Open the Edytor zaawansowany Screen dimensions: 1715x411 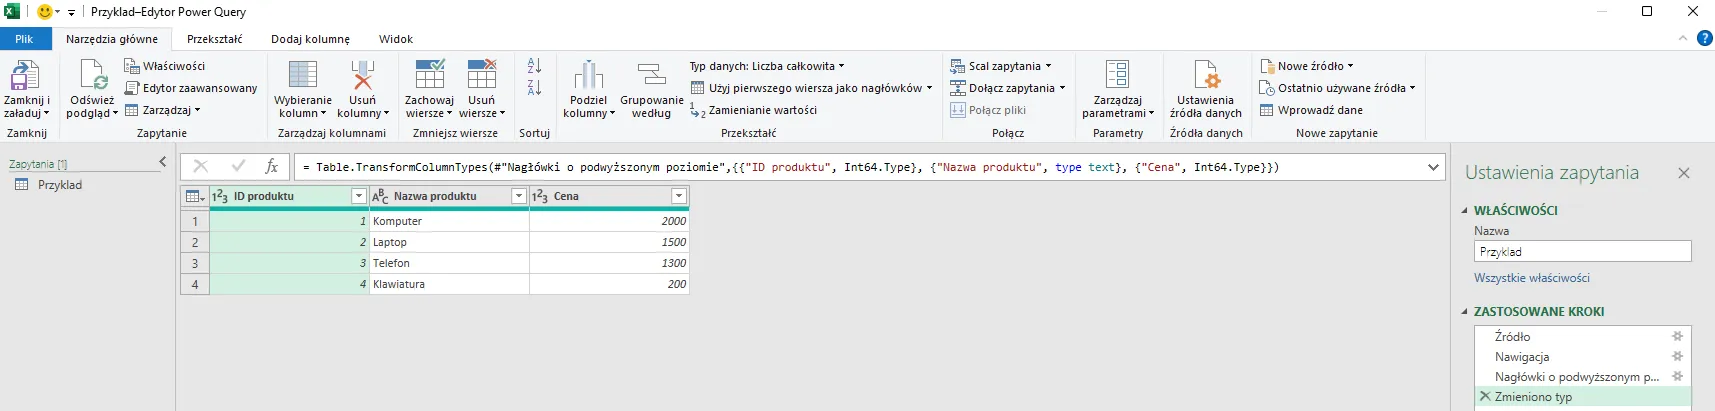[191, 88]
